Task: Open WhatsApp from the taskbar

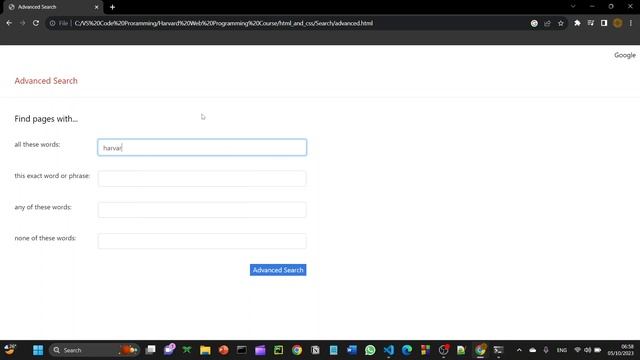Action: click(x=370, y=350)
